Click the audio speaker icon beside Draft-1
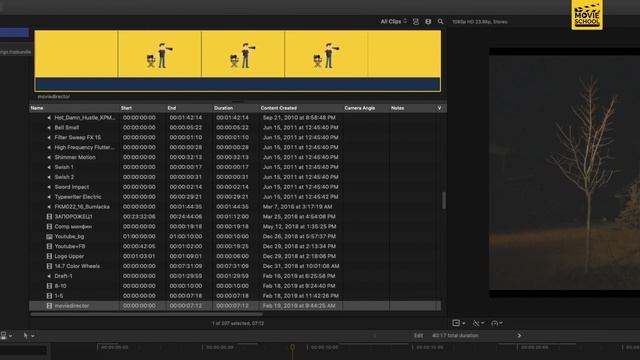This screenshot has width=640, height=360. [x=49, y=276]
